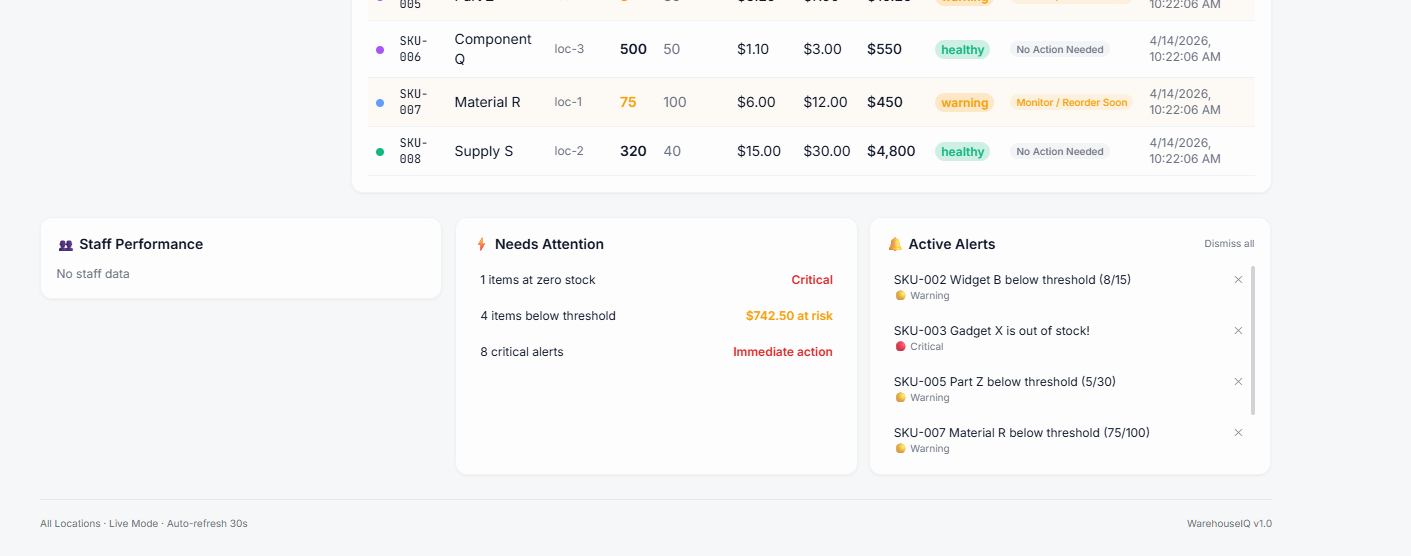The height and width of the screenshot is (556, 1411).
Task: Click the 4 items below threshold row
Action: point(656,316)
